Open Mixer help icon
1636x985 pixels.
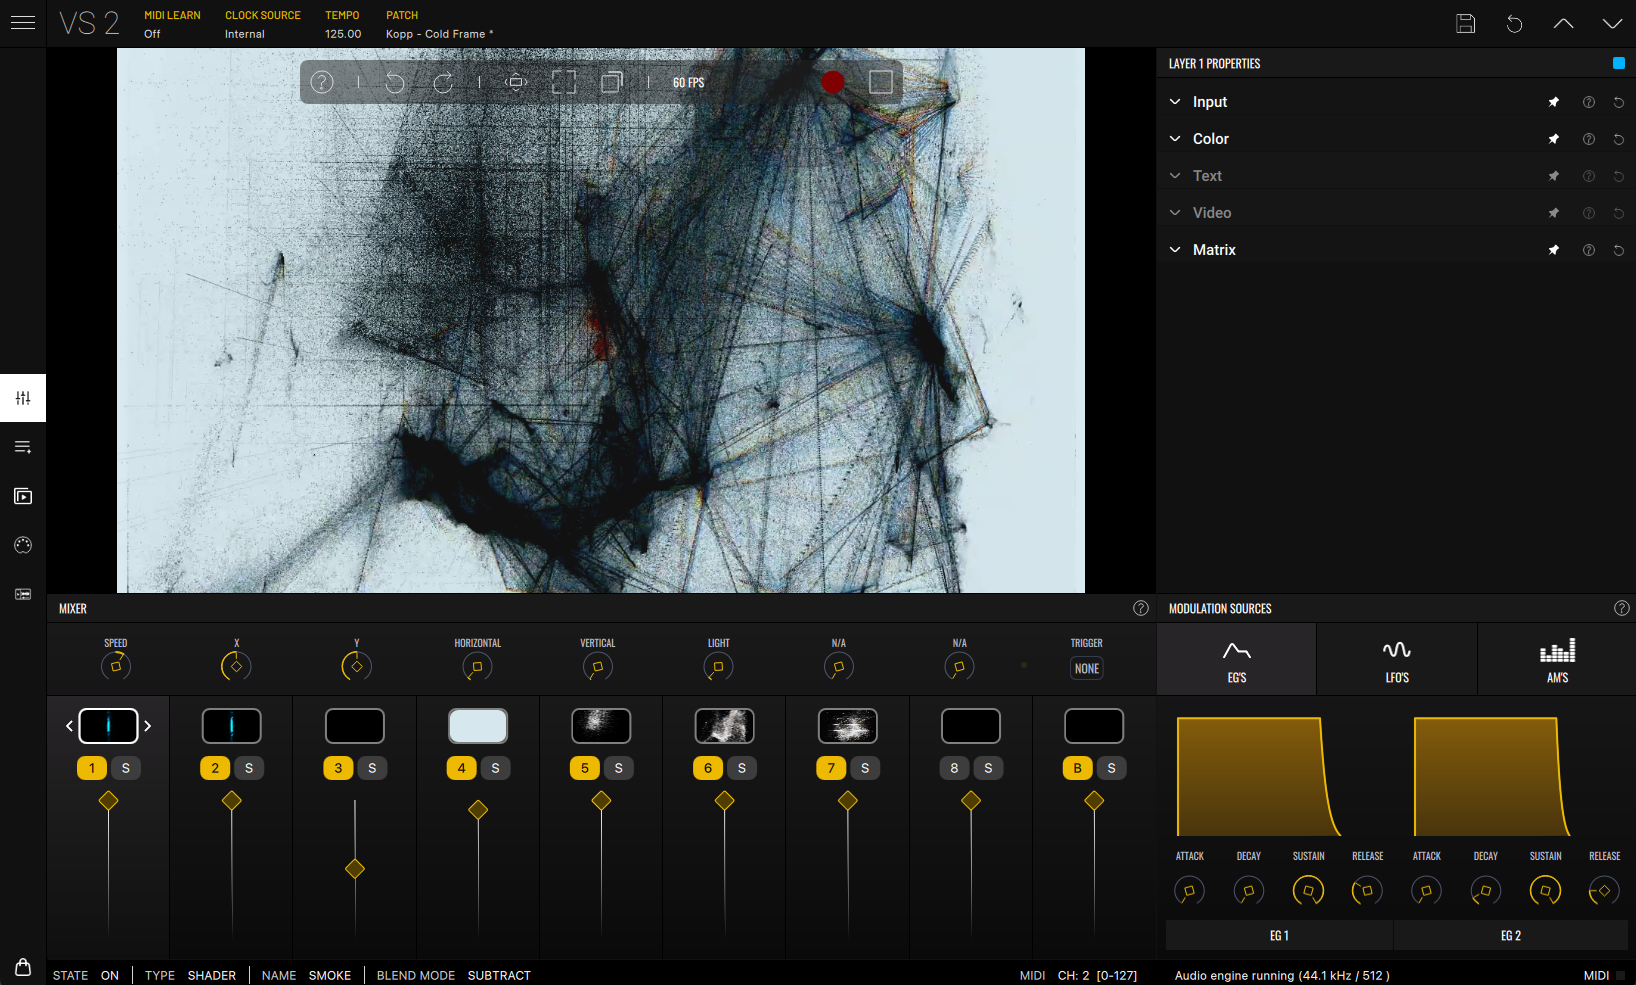(x=1141, y=608)
